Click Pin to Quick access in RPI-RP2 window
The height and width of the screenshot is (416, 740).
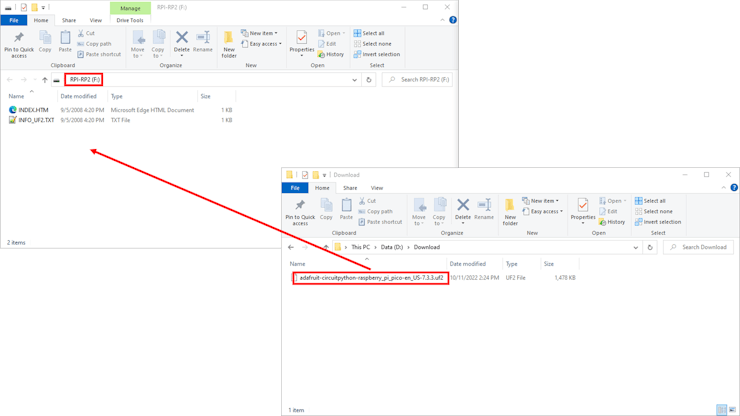[19, 45]
